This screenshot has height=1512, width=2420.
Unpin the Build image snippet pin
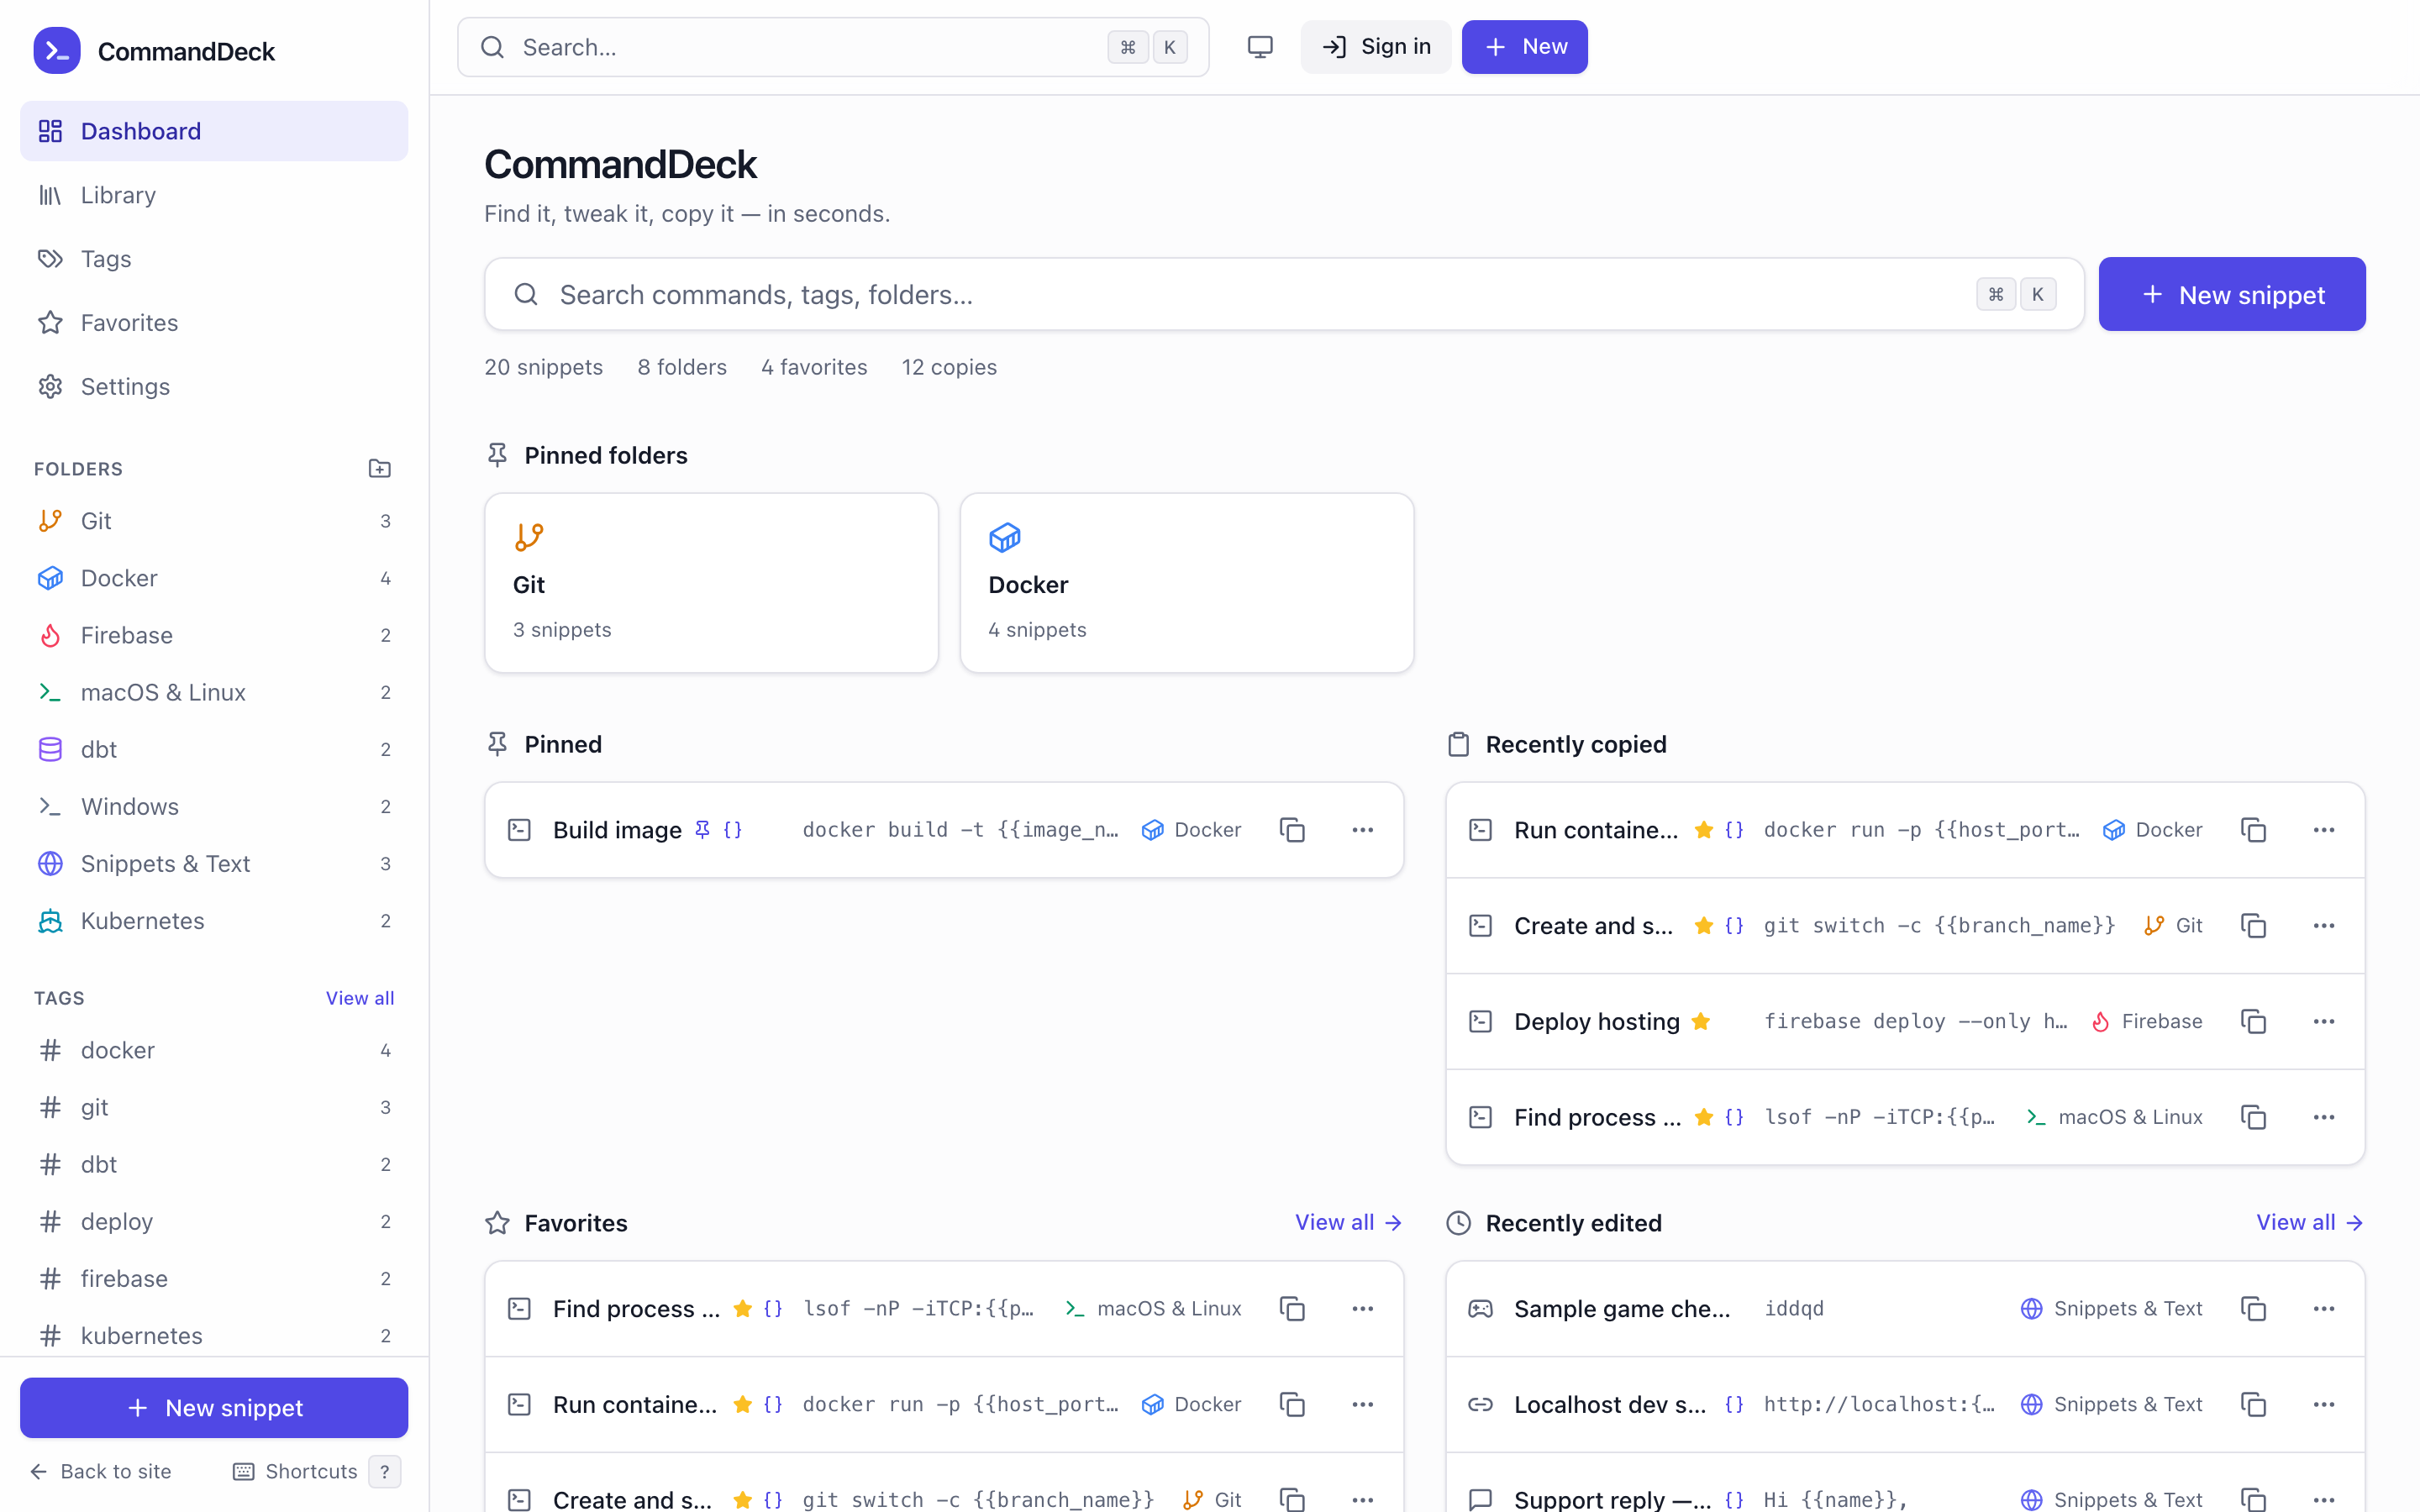(702, 830)
